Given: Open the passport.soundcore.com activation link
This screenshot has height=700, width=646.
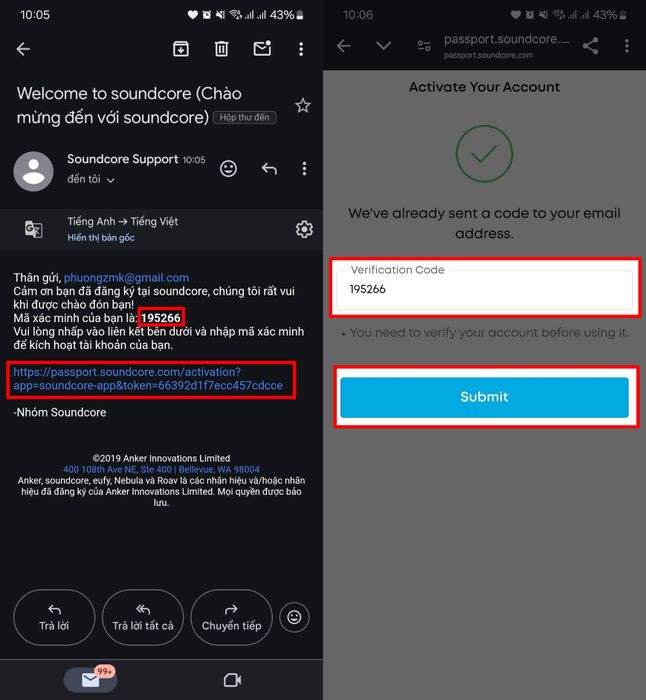Looking at the screenshot, I should tap(148, 379).
